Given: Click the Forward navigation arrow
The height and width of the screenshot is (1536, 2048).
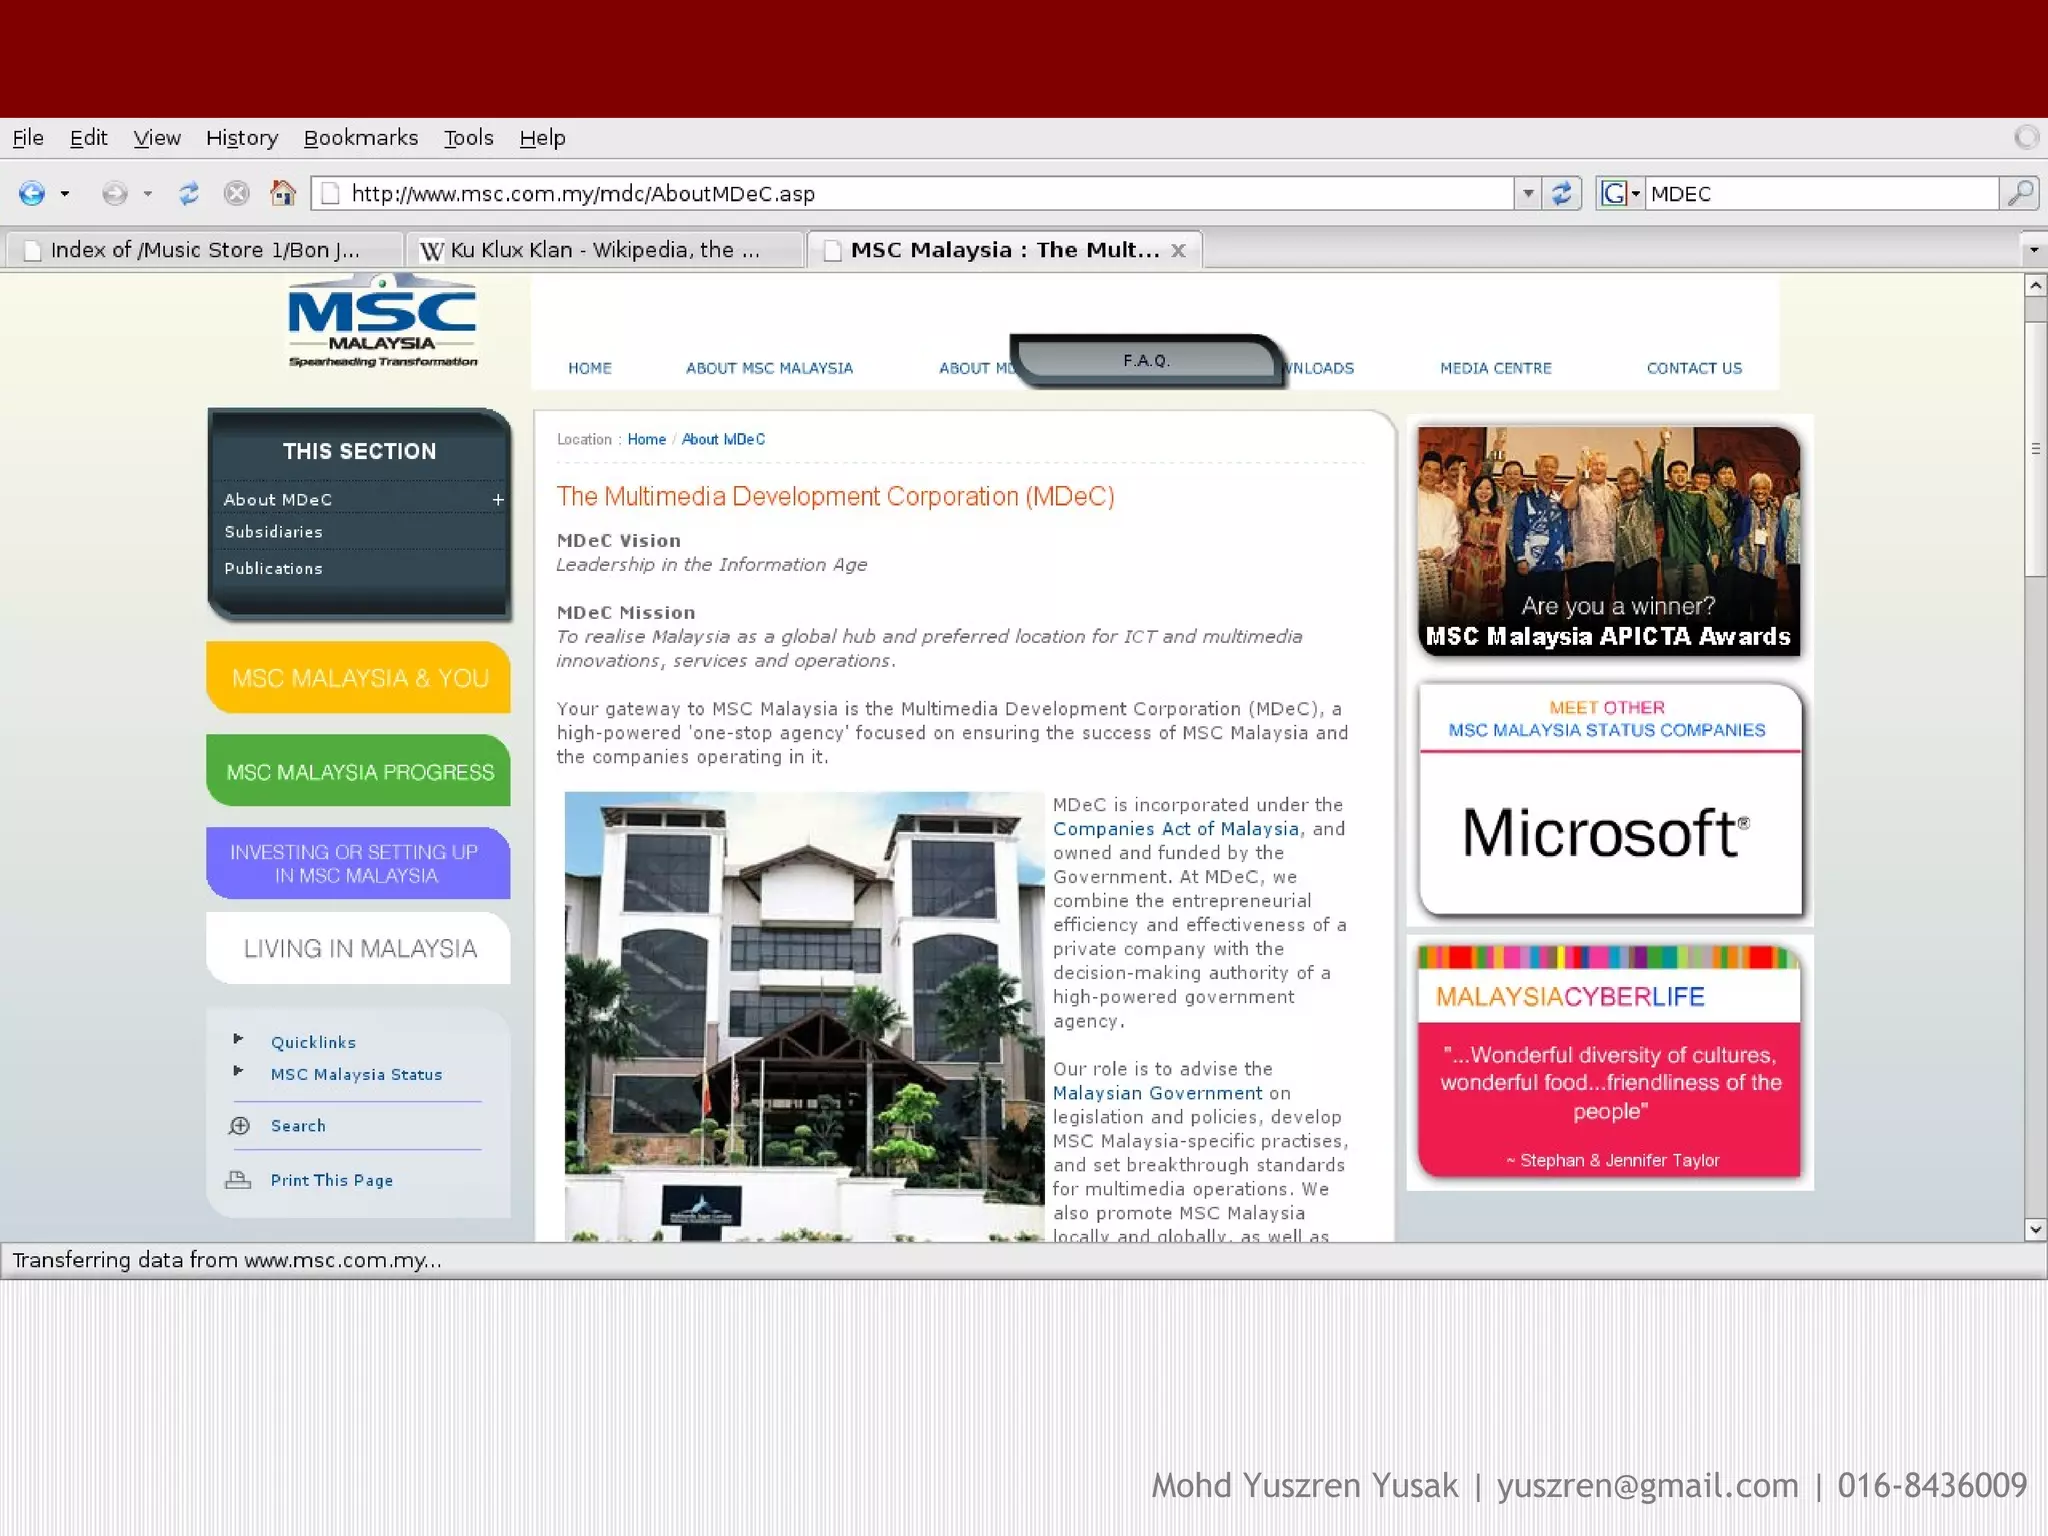Looking at the screenshot, I should pyautogui.click(x=115, y=193).
